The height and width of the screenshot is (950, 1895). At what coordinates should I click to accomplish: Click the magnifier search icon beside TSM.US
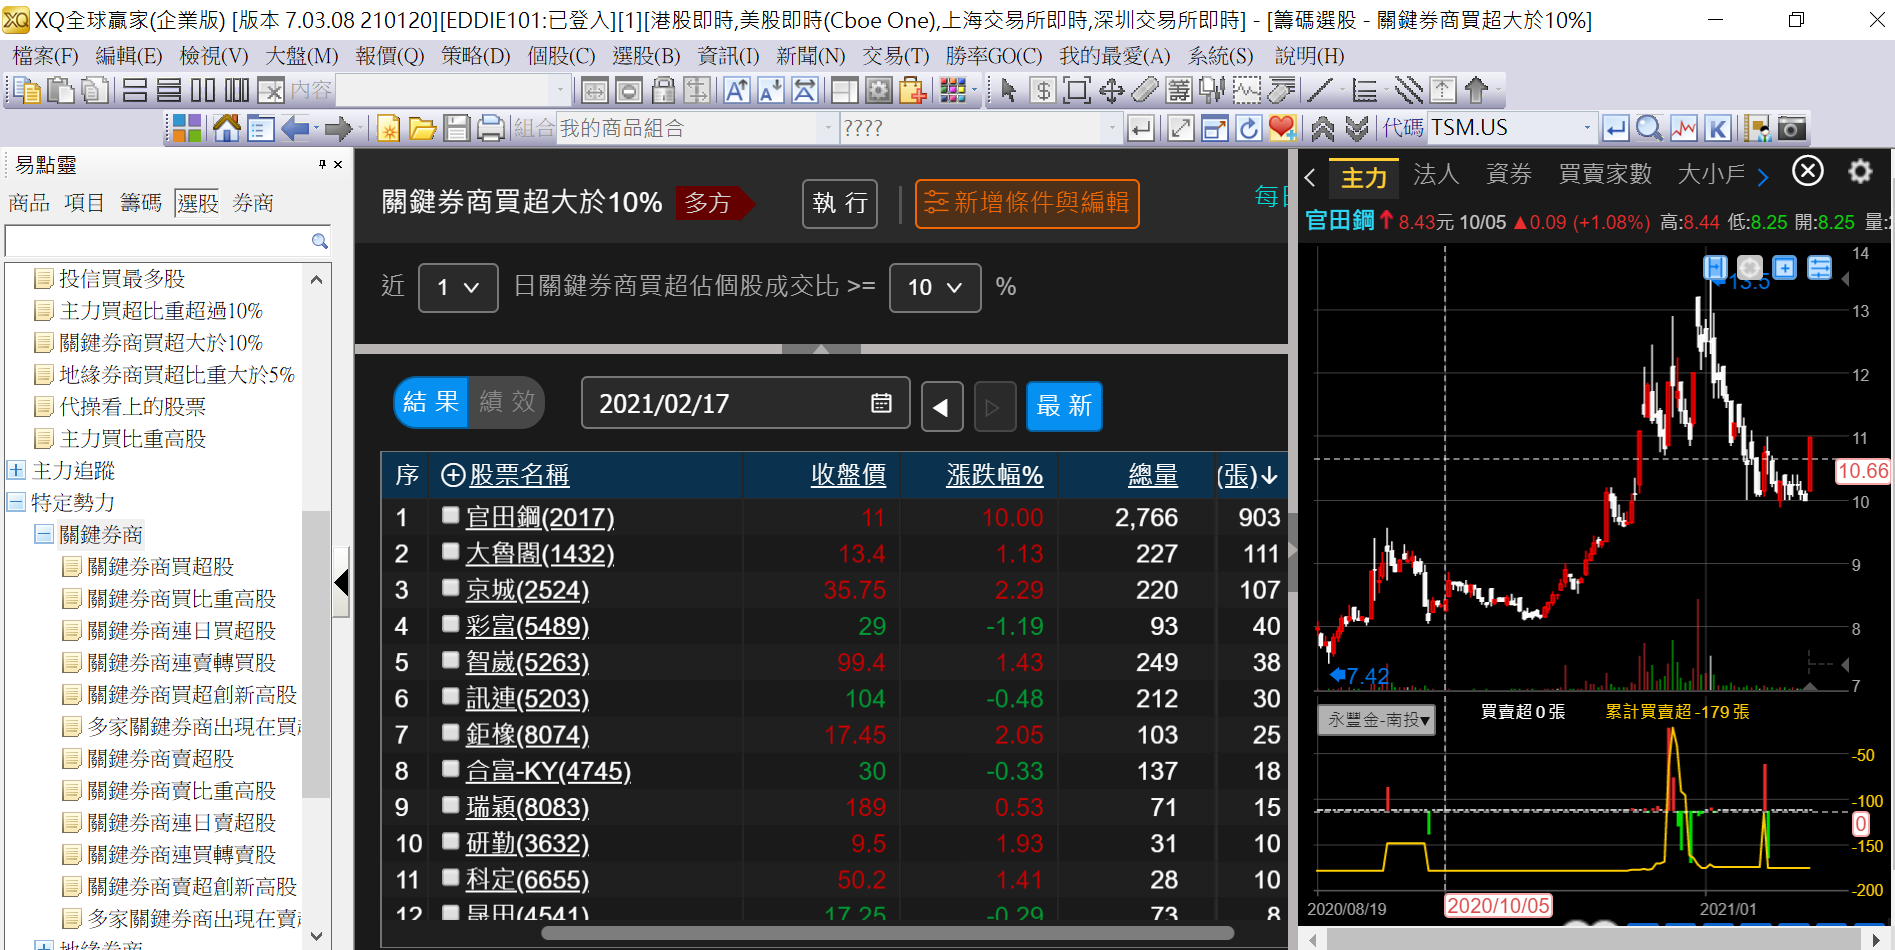(1649, 128)
